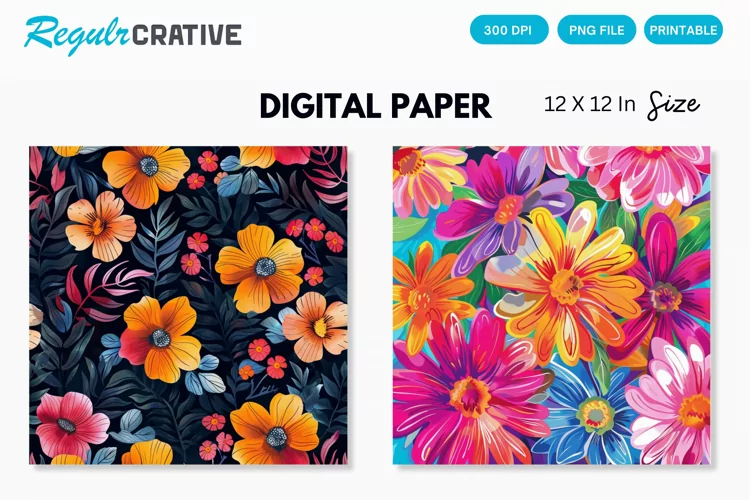Click the CRATIVE word in logo
The image size is (750, 500).
point(187,35)
